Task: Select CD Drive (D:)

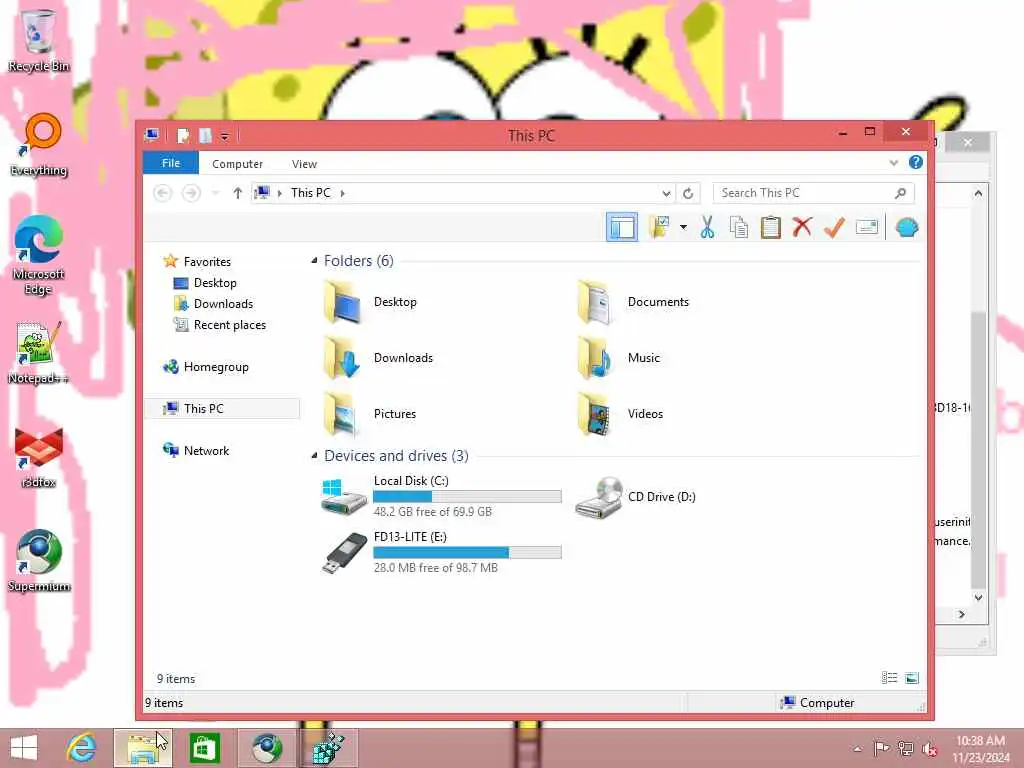Action: coord(635,497)
